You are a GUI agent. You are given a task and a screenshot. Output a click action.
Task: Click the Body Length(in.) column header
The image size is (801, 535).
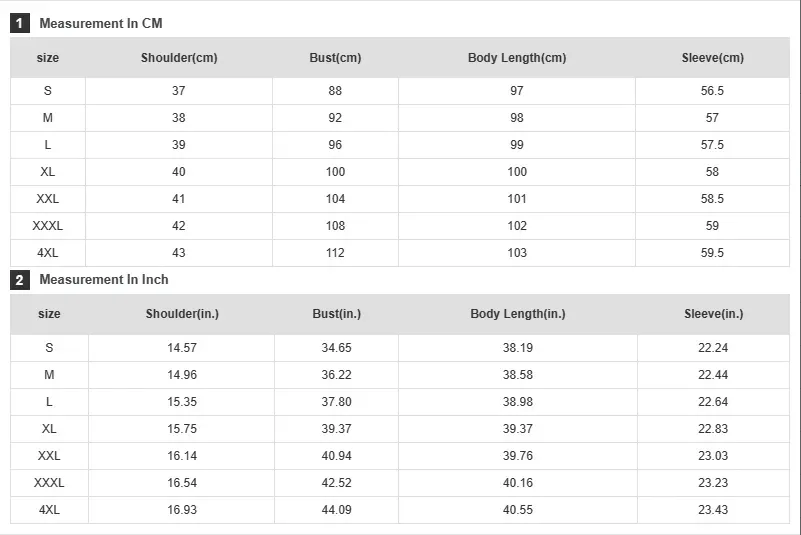click(x=518, y=314)
